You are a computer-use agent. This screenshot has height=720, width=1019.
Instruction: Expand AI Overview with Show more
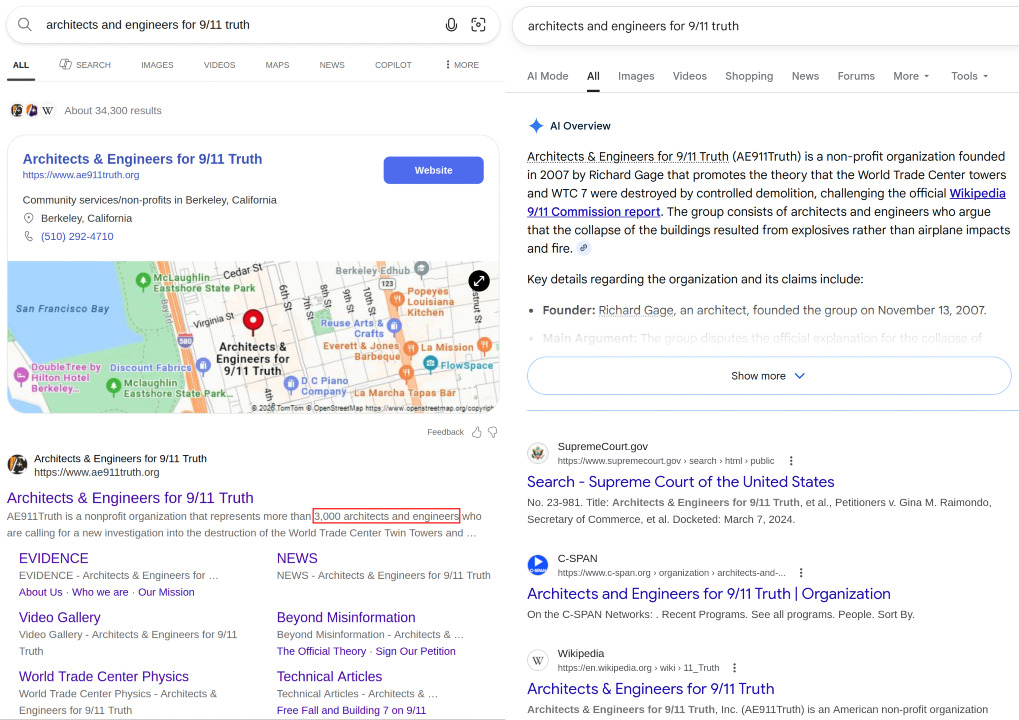click(x=769, y=376)
